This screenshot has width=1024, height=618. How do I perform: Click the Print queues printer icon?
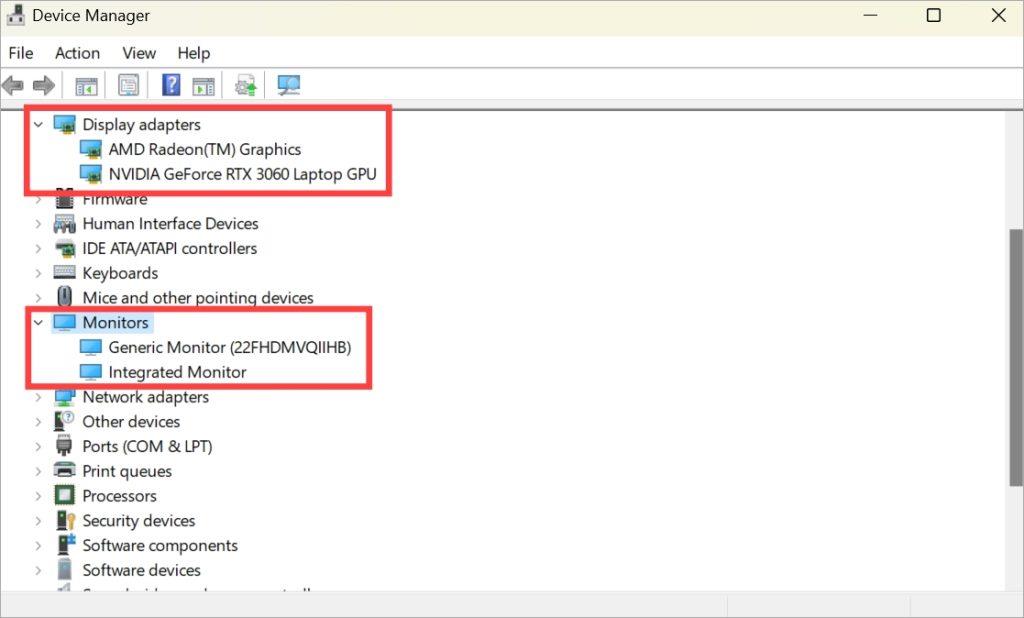tap(65, 470)
